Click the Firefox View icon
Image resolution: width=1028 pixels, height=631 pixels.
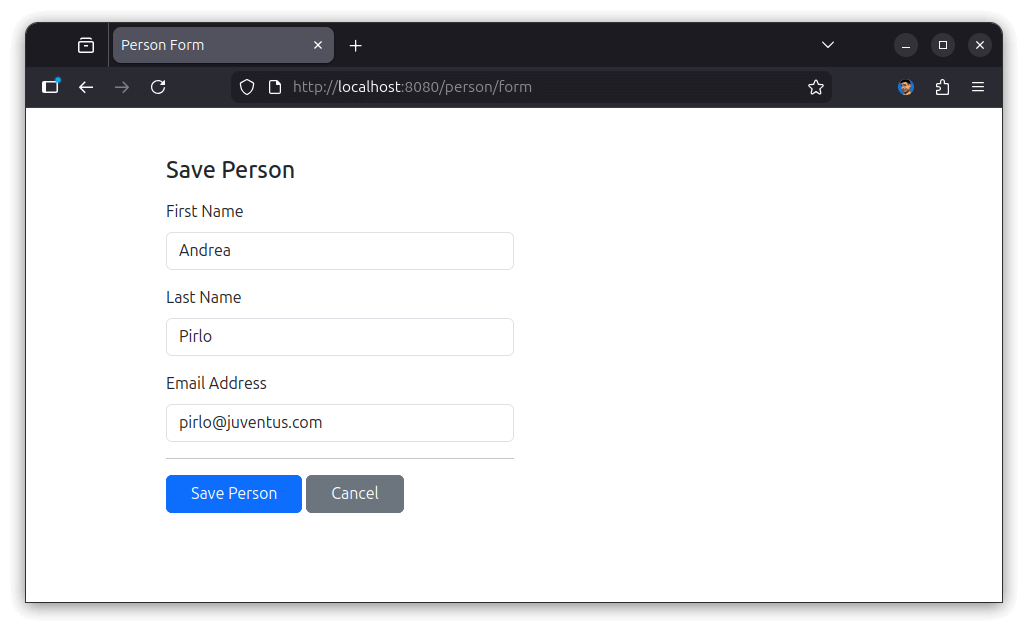coord(86,45)
